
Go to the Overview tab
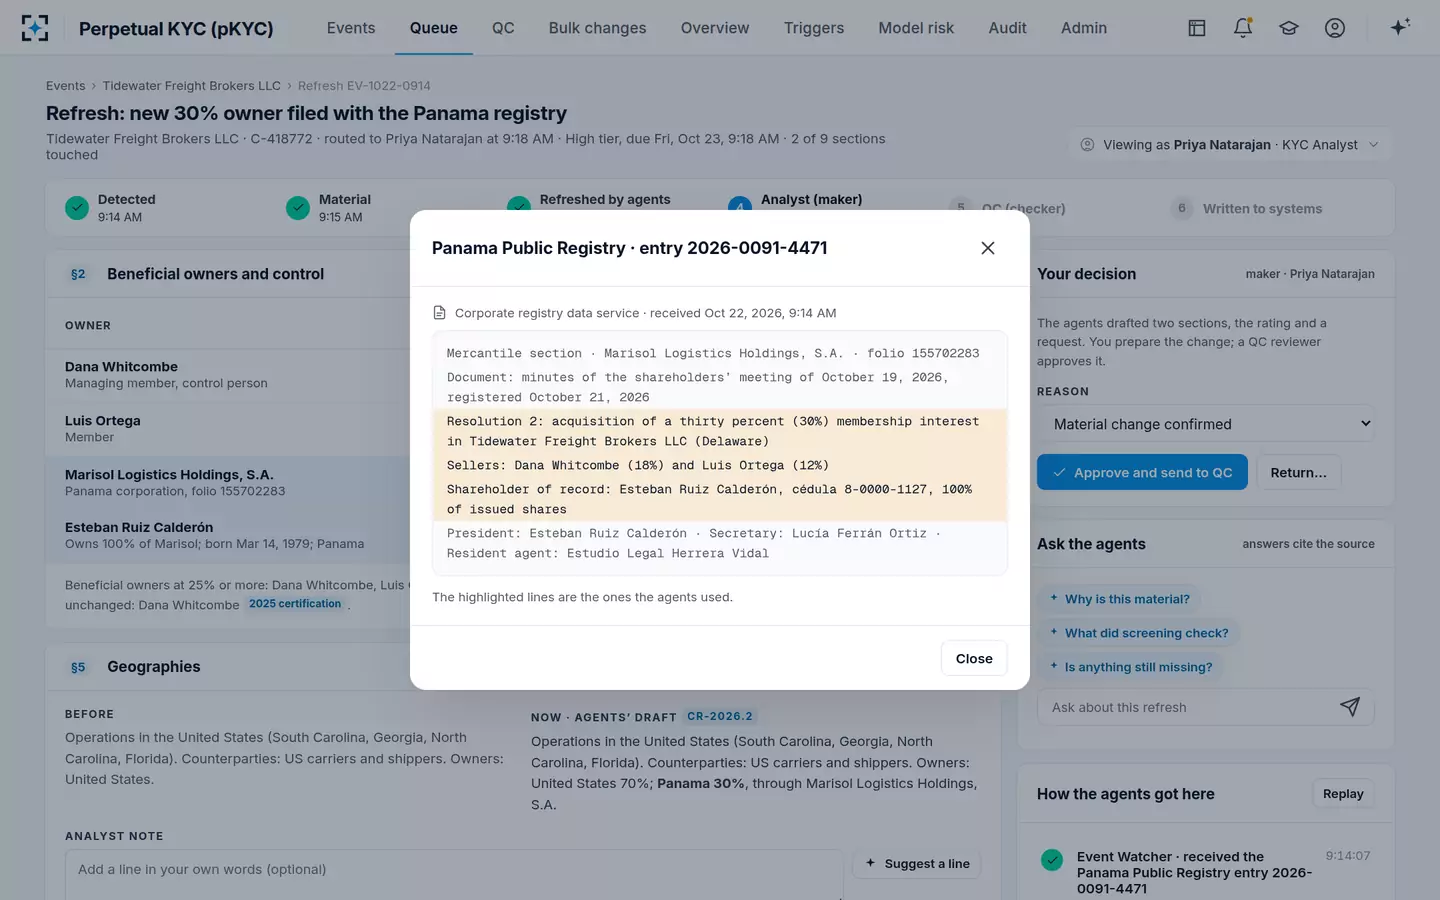click(715, 28)
